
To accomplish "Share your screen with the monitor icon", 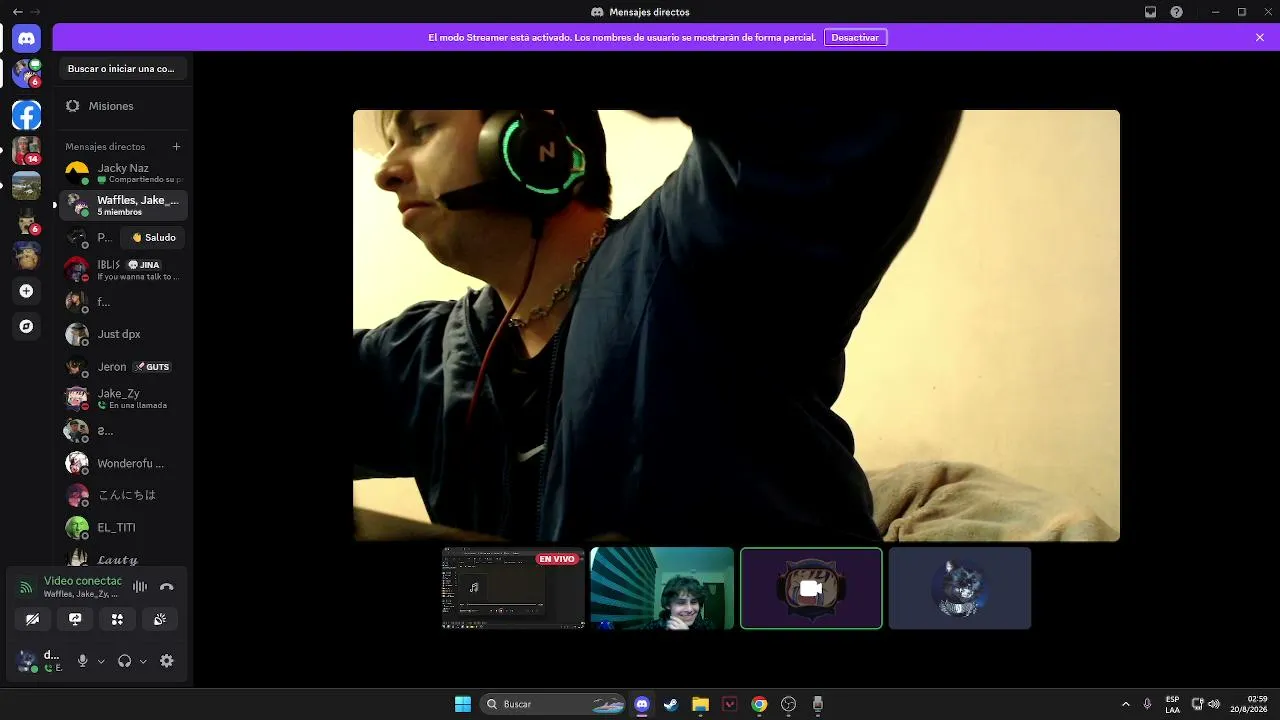I will tap(75, 620).
